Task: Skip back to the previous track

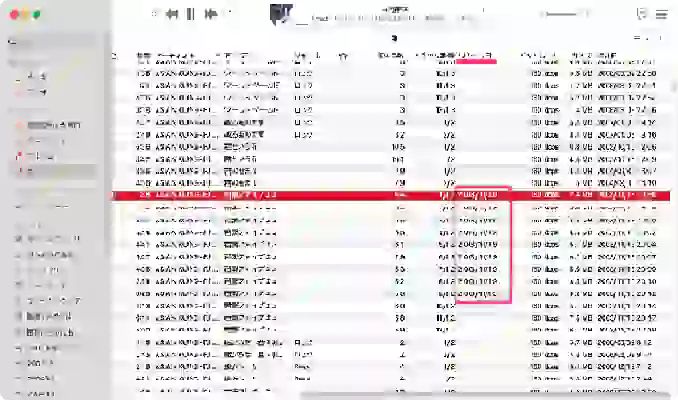Action: tap(172, 14)
